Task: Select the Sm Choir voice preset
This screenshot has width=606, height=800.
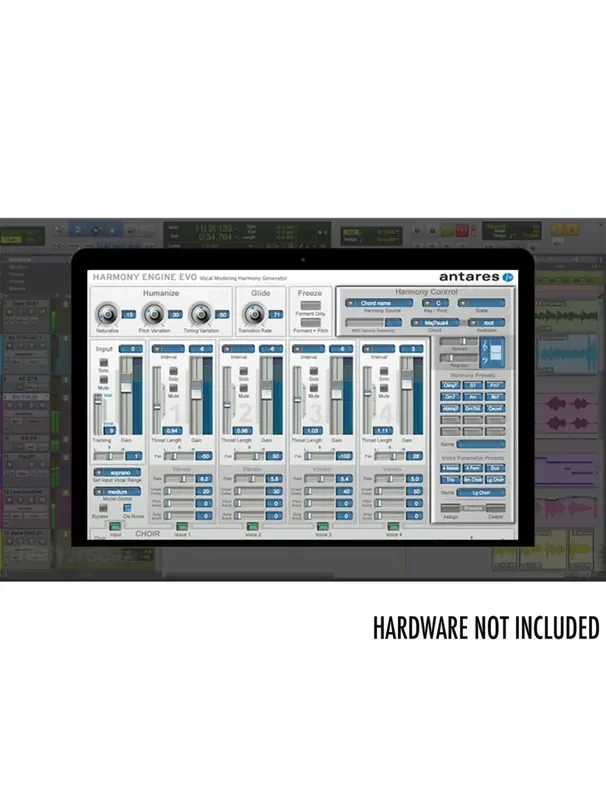Action: (472, 480)
